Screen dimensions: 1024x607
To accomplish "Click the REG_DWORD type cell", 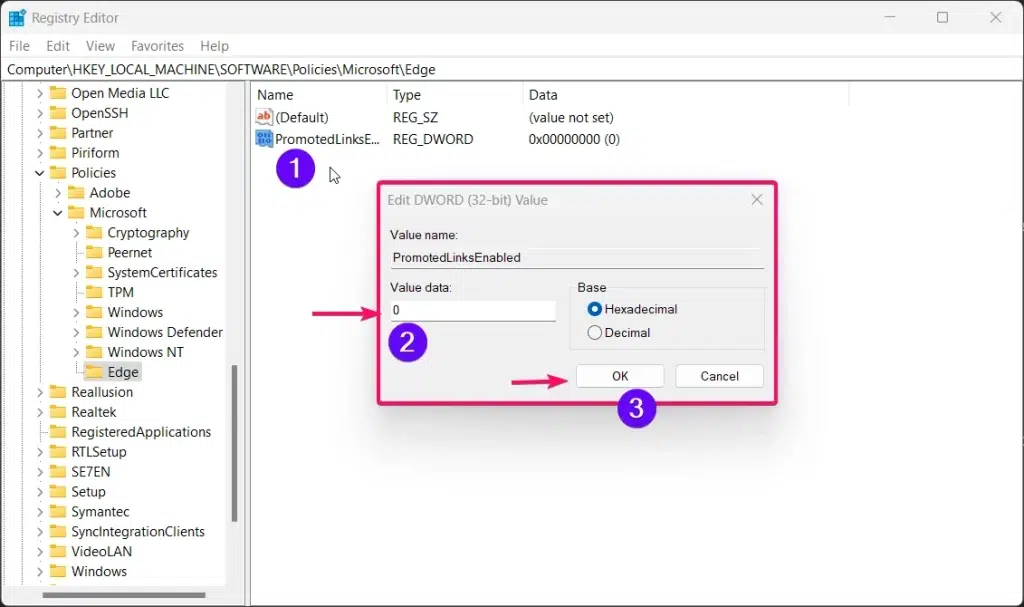I will [x=433, y=139].
